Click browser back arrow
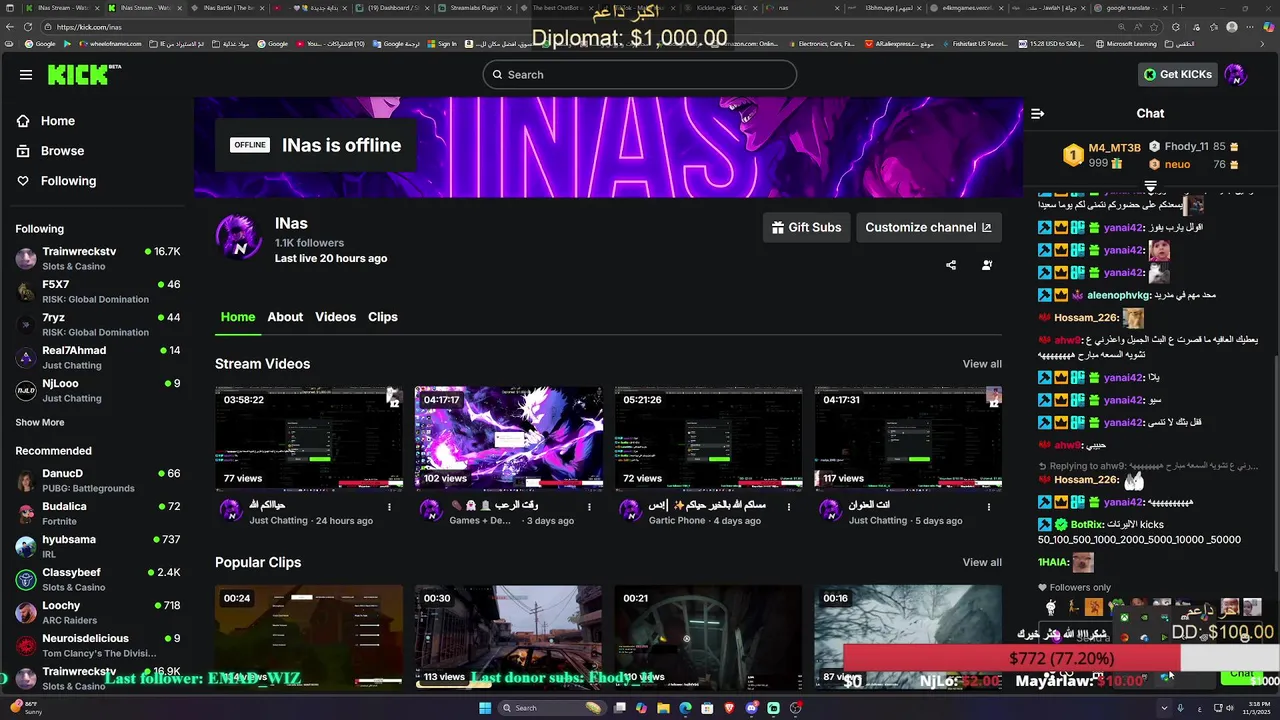Viewport: 1280px width, 720px height. point(9,28)
